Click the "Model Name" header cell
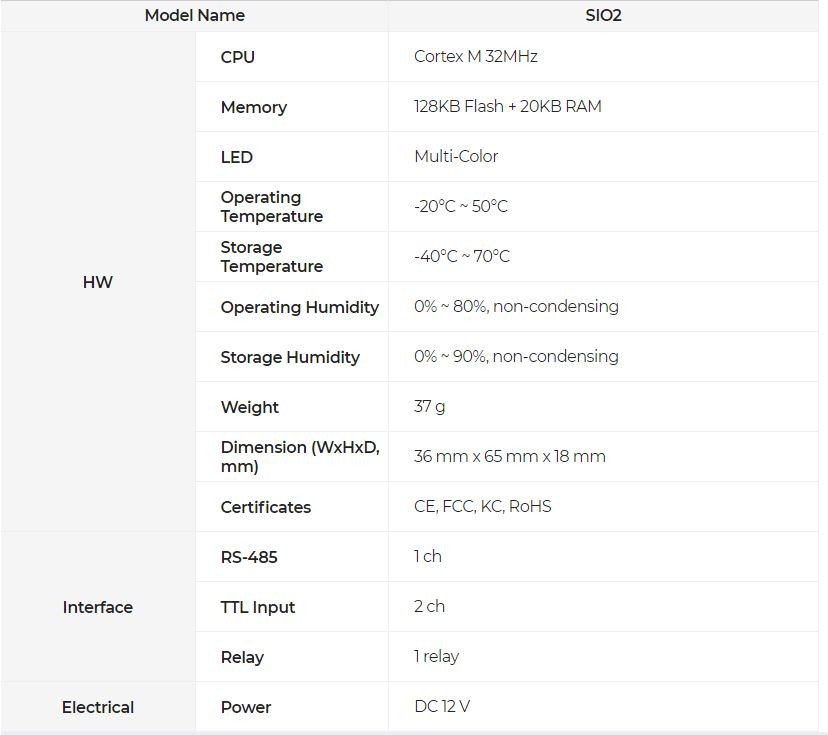The image size is (828, 735). (194, 15)
